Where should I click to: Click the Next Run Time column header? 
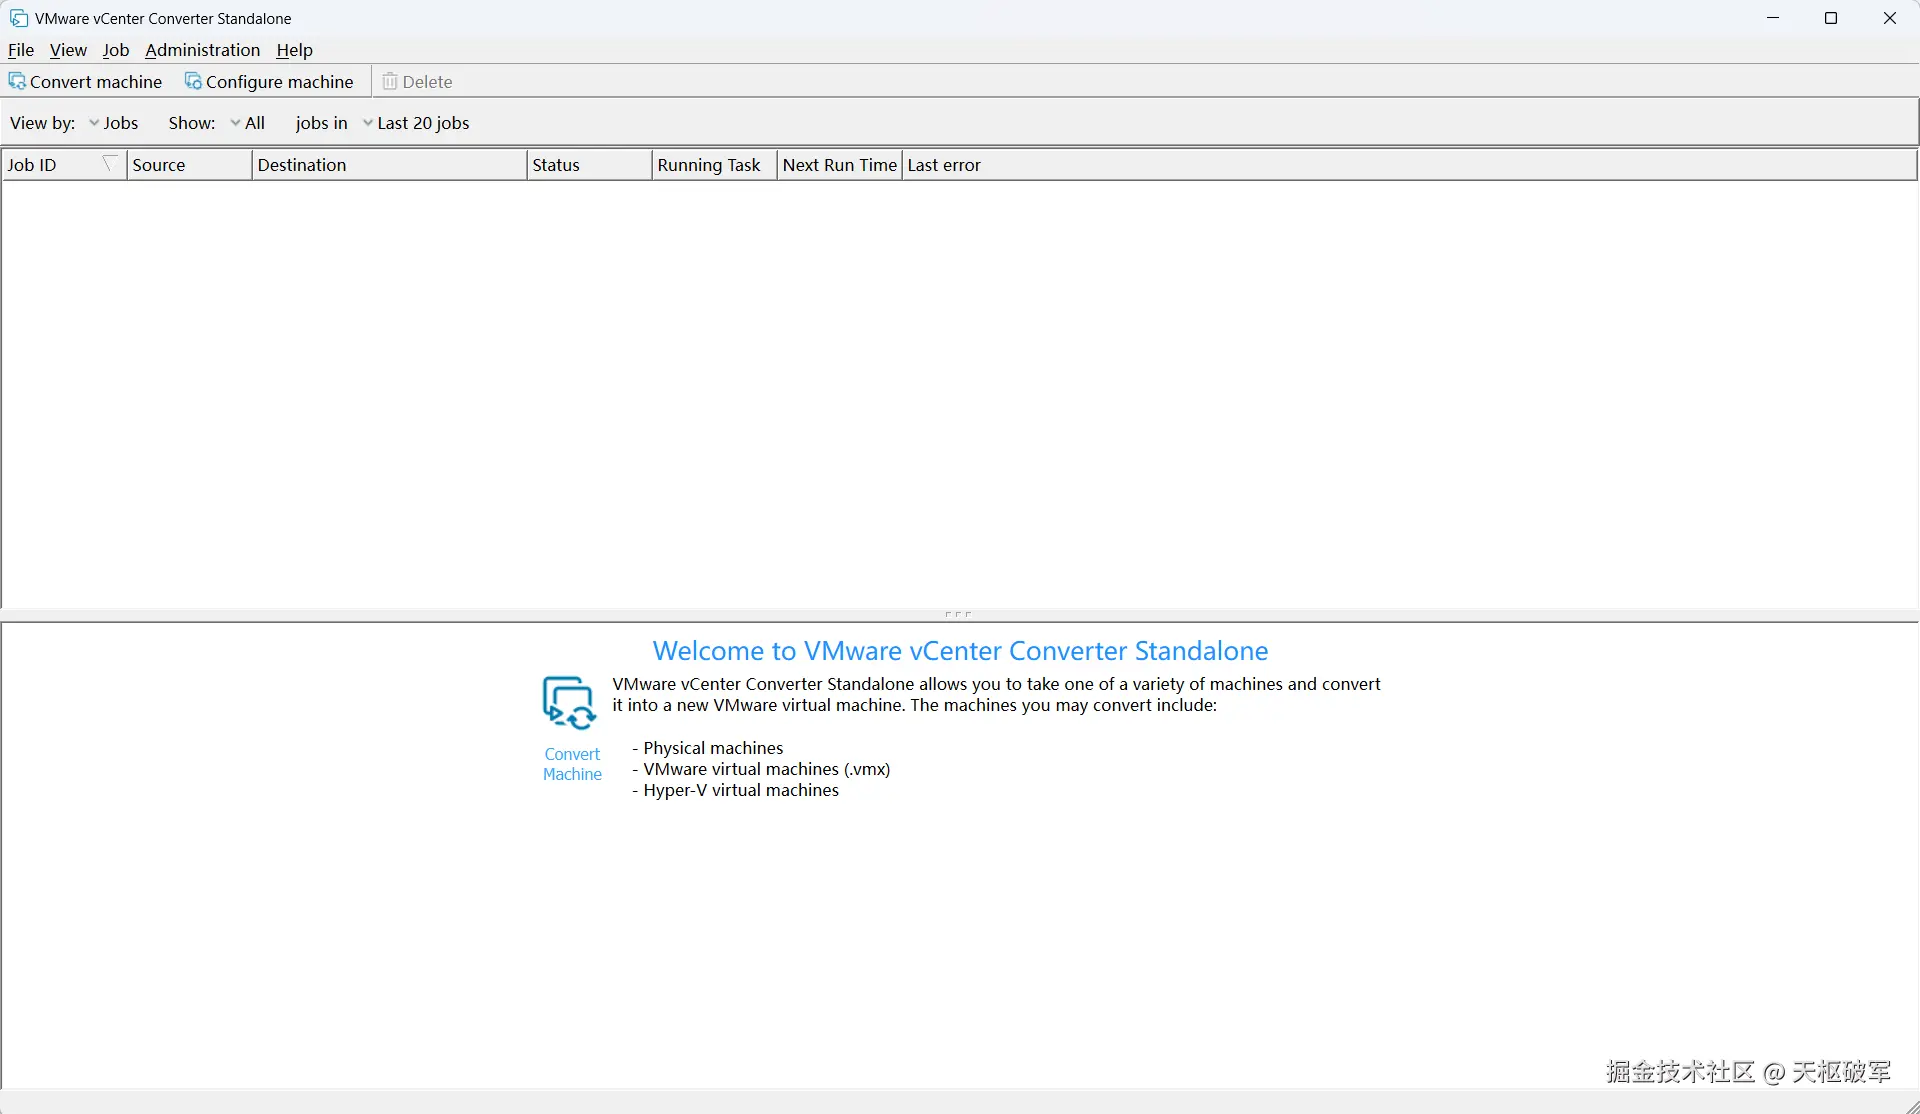click(839, 165)
